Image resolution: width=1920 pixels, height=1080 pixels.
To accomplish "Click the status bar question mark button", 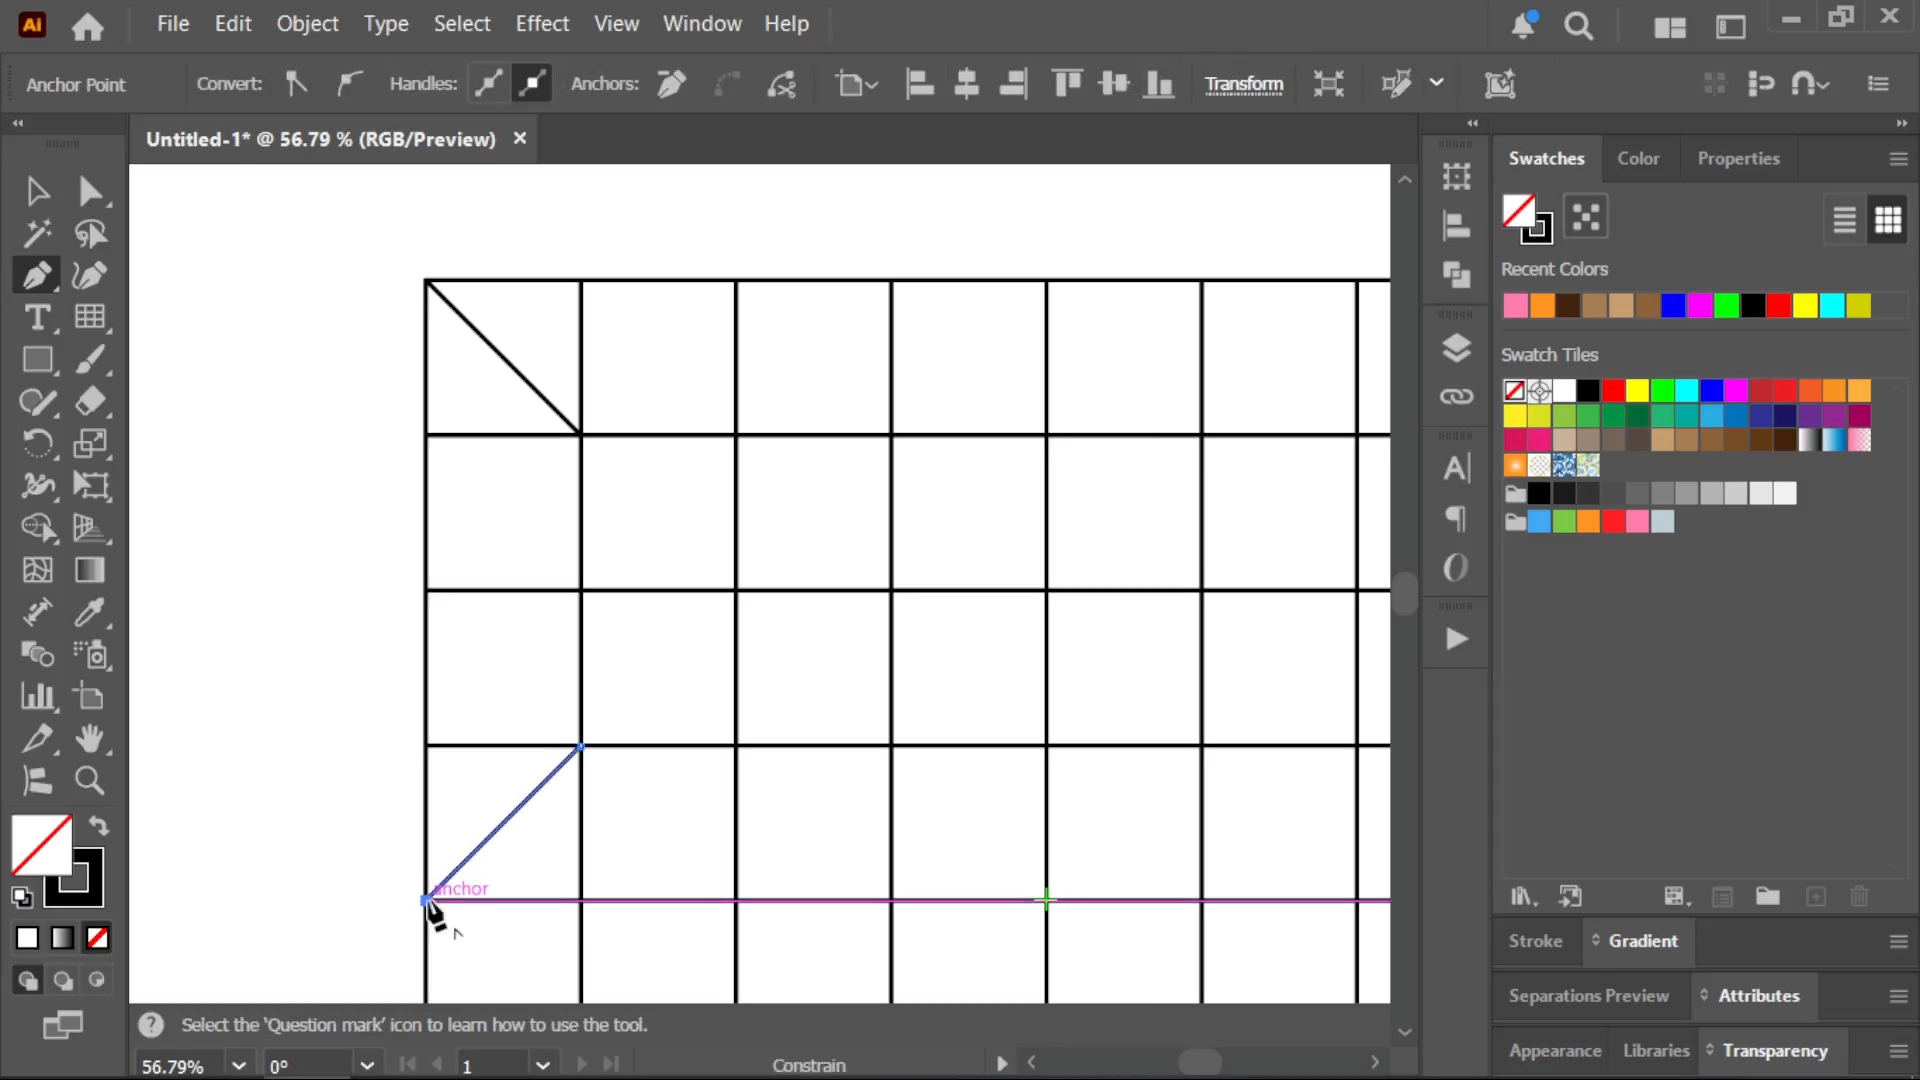I will point(151,1025).
